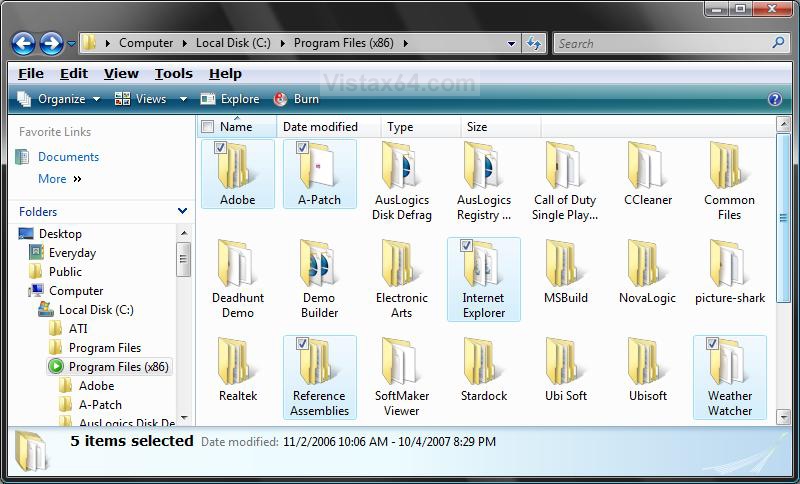Uncheck the Internet Explorer folder checkbox
800x484 pixels.
(466, 245)
